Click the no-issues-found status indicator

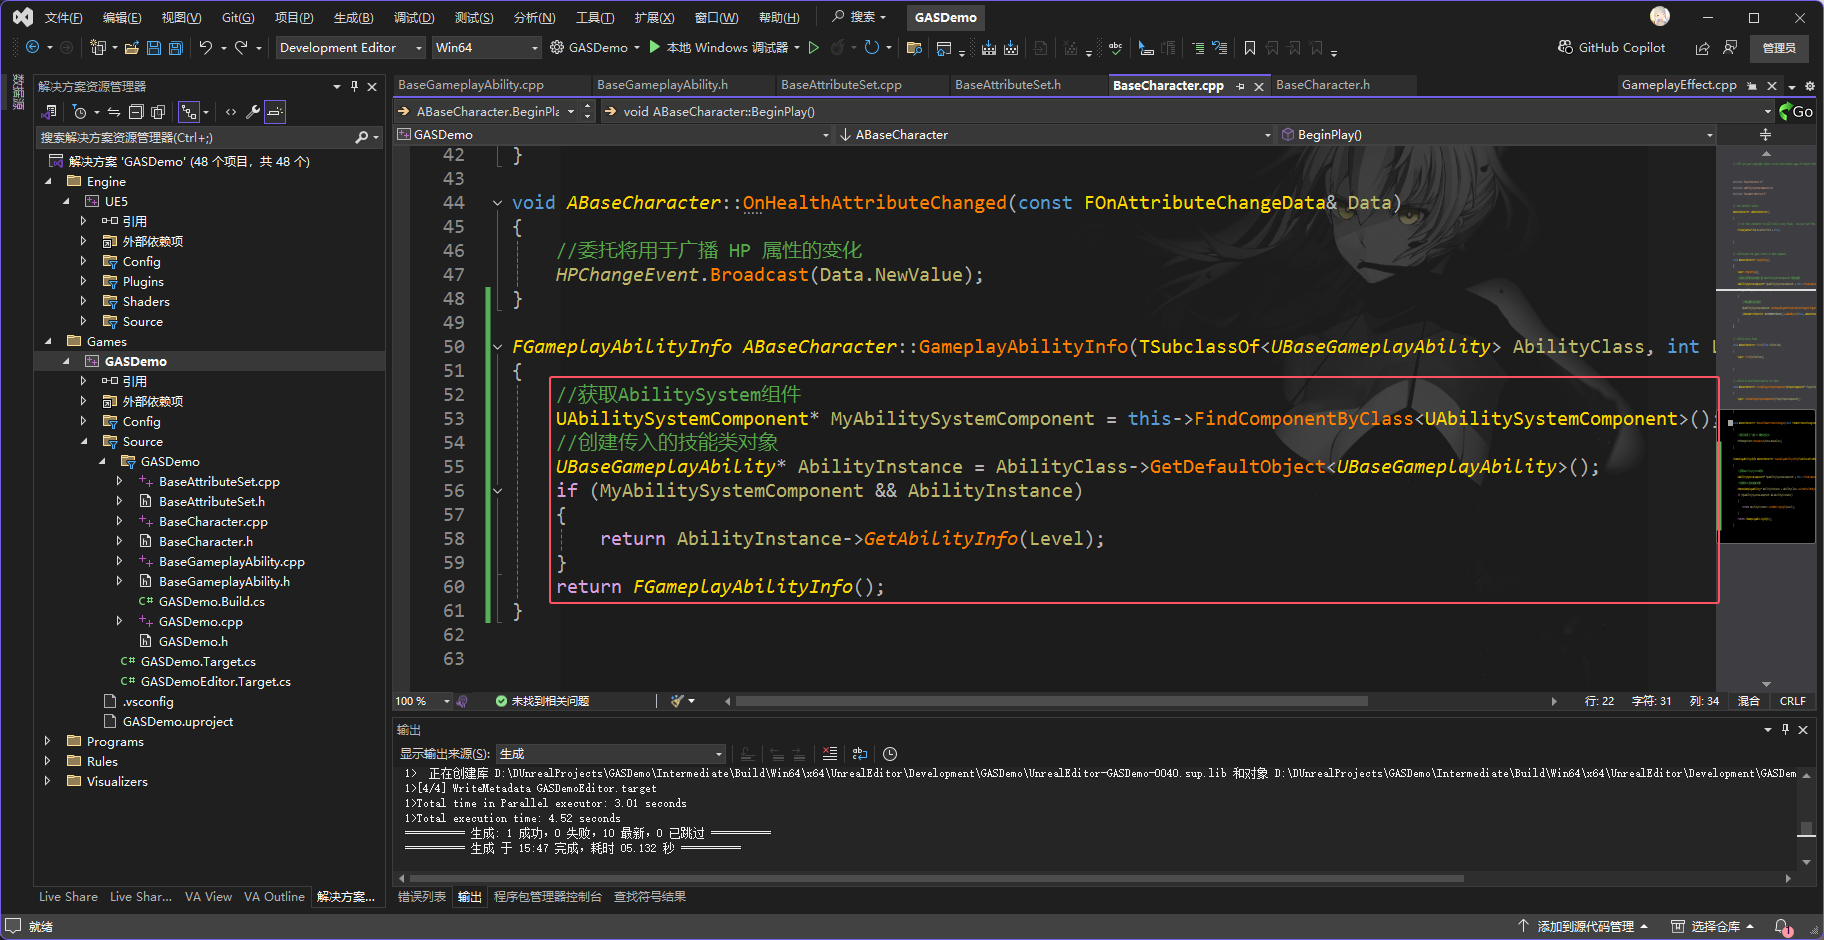pos(542,701)
